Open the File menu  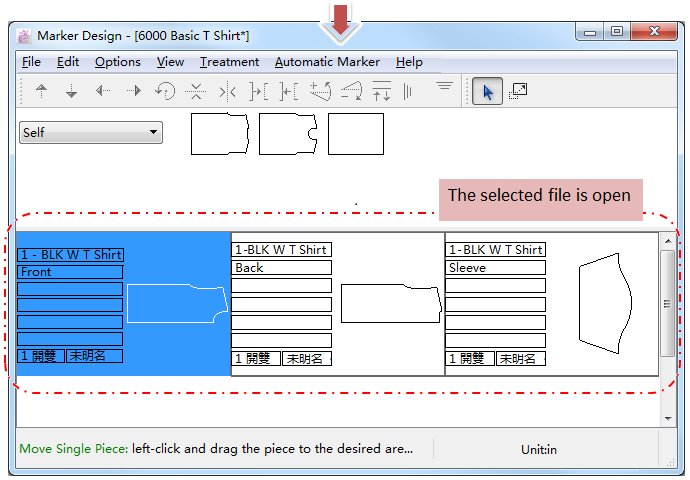click(31, 62)
